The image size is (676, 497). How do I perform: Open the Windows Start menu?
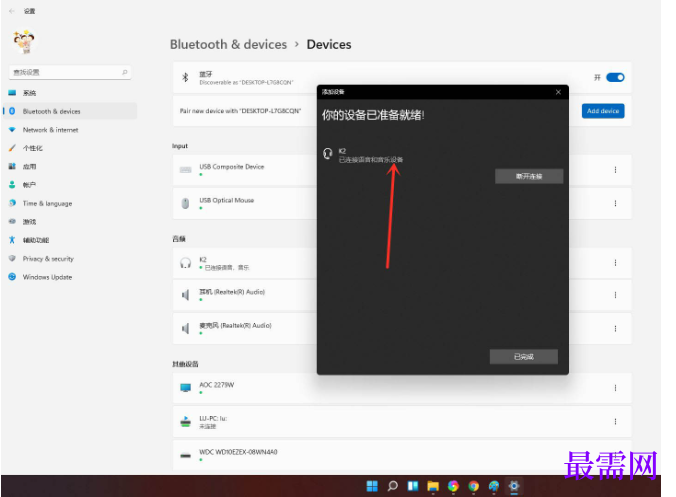pyautogui.click(x=372, y=486)
